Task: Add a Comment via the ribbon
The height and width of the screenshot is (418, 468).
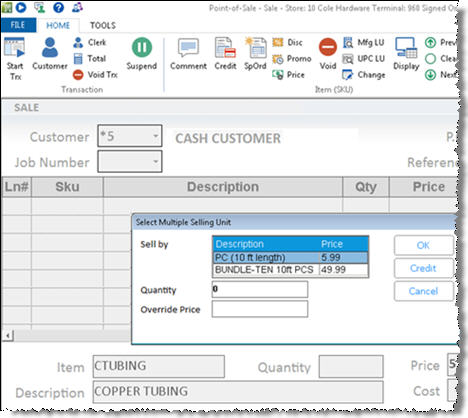Action: tap(188, 54)
